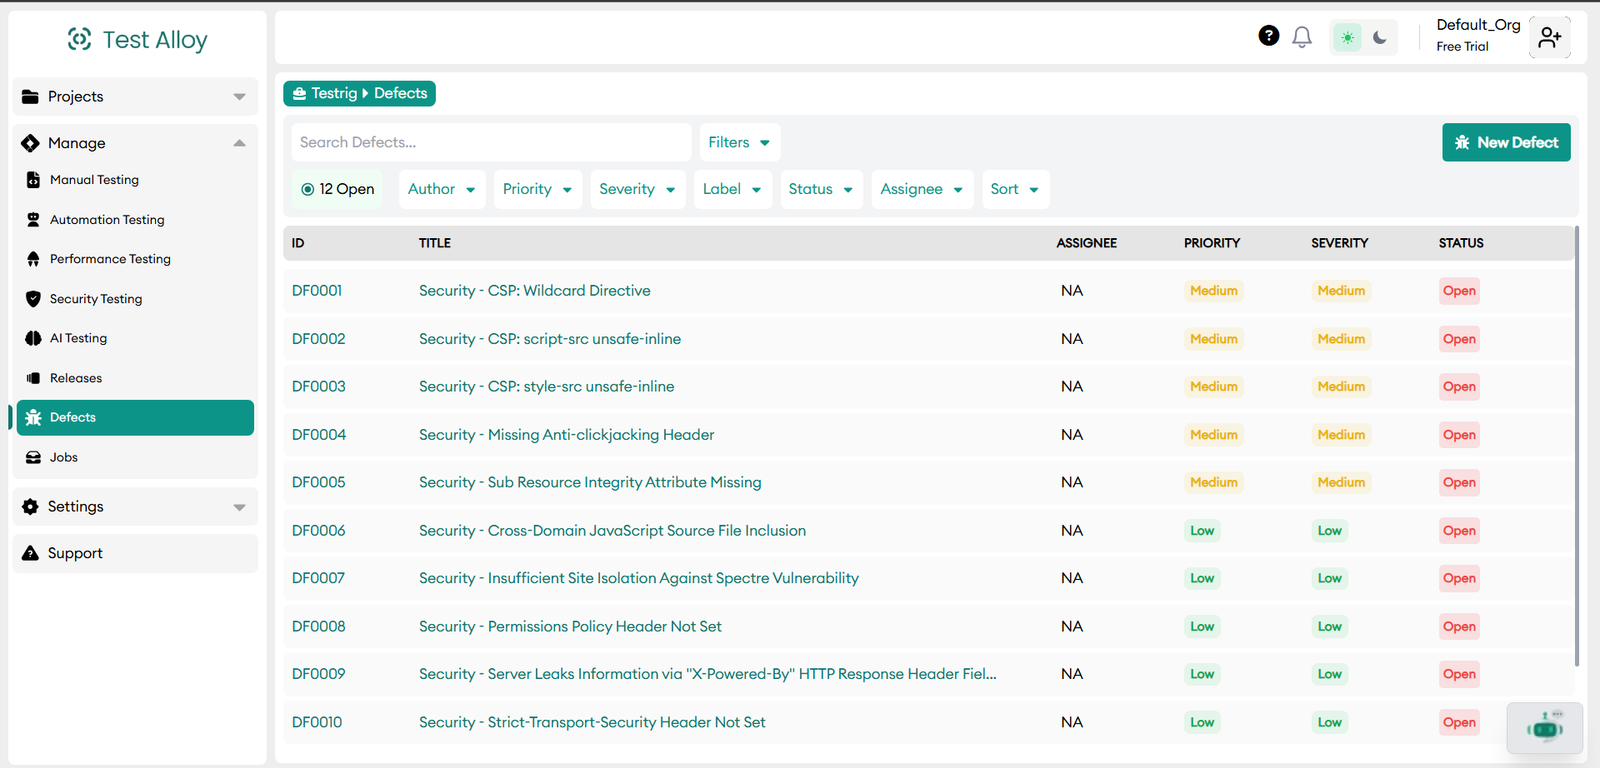Click Testrig in the breadcrumb

point(334,93)
